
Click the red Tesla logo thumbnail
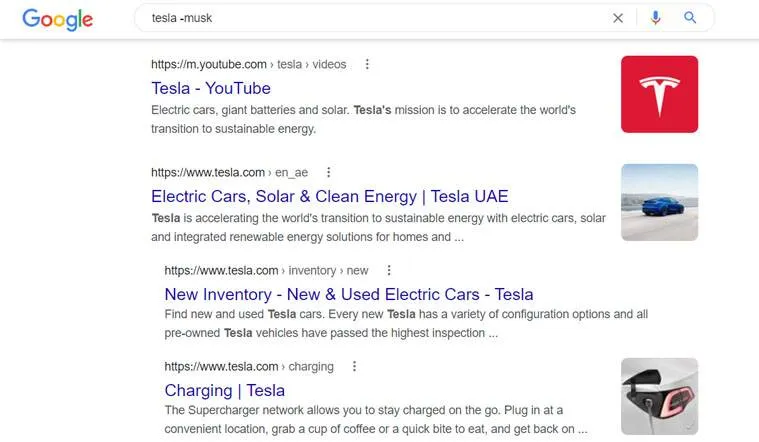tap(659, 94)
